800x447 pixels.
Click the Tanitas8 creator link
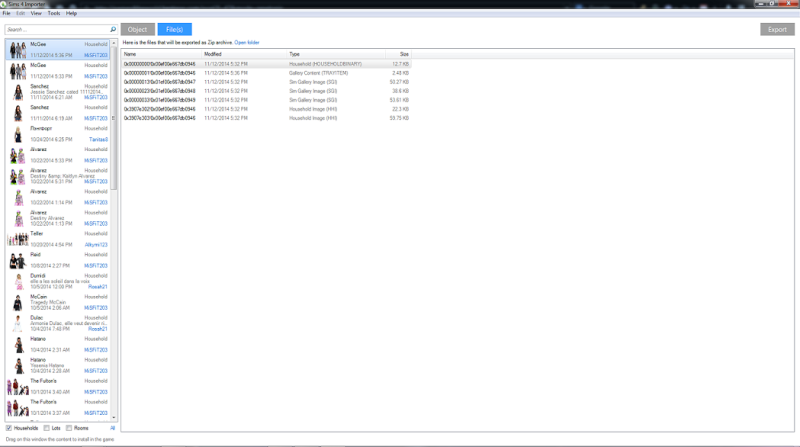pos(98,139)
